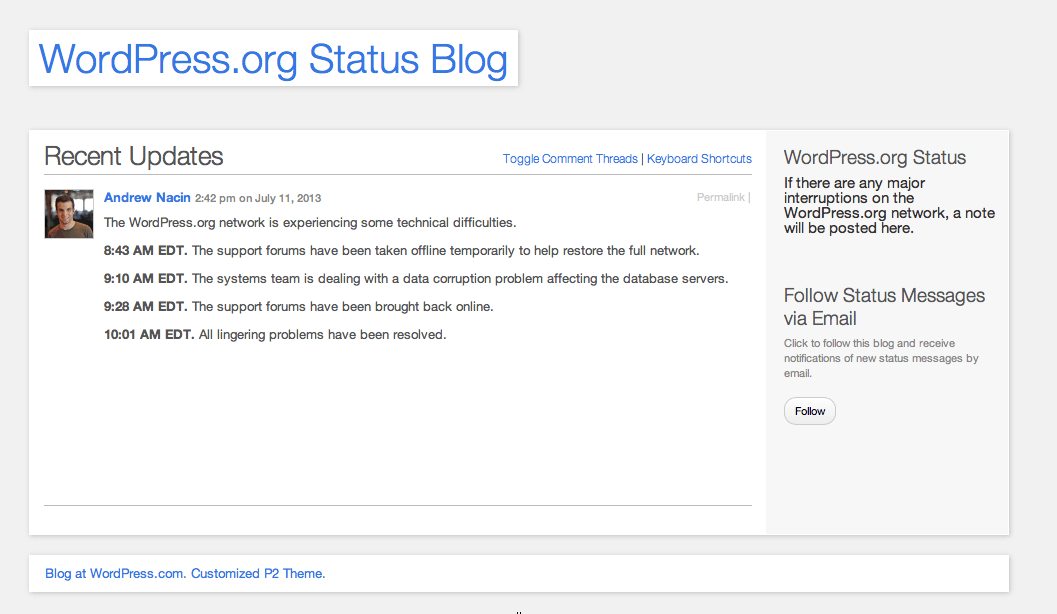
Task: Click the '10:01 AM EDT.' update line
Action: (274, 334)
